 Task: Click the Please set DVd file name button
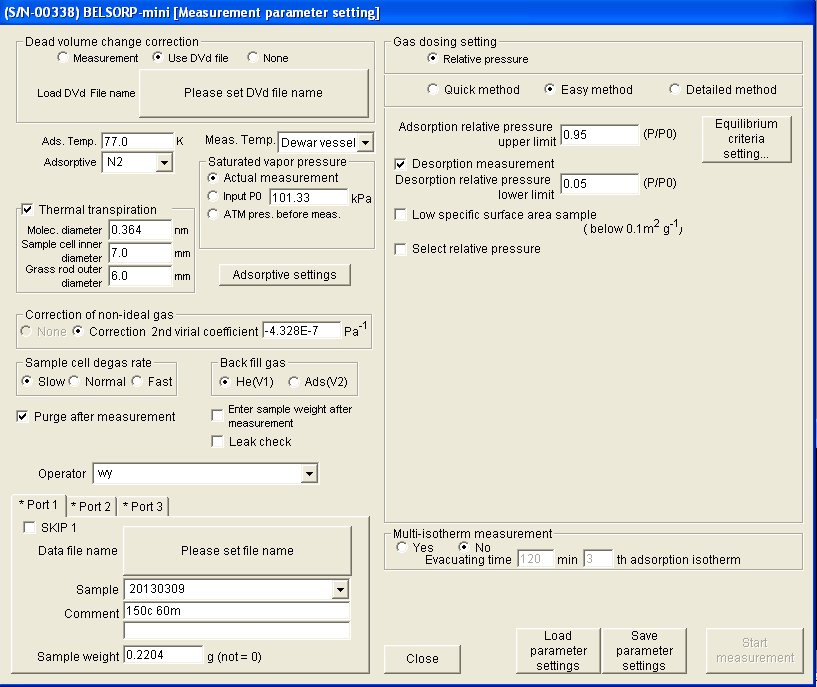pos(254,93)
